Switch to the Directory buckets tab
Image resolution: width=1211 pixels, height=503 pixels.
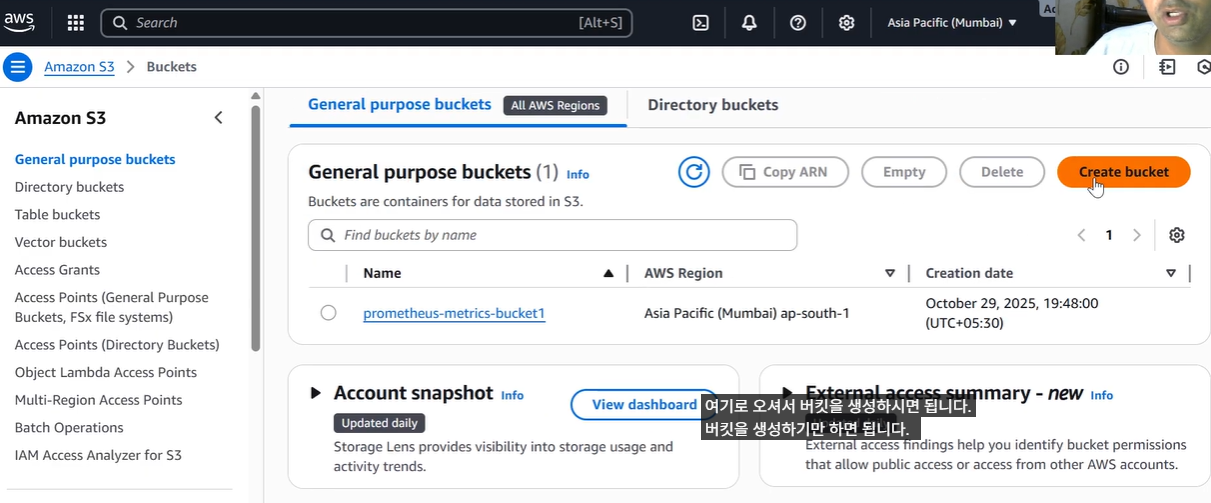(713, 105)
